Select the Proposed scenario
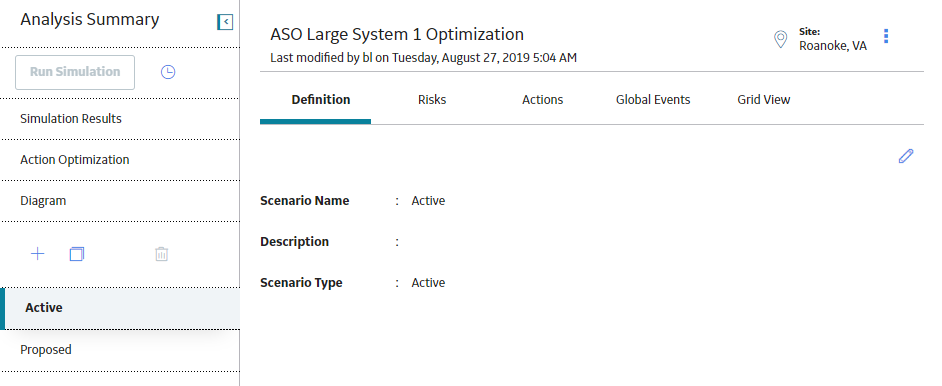This screenshot has width=942, height=386. [120, 349]
